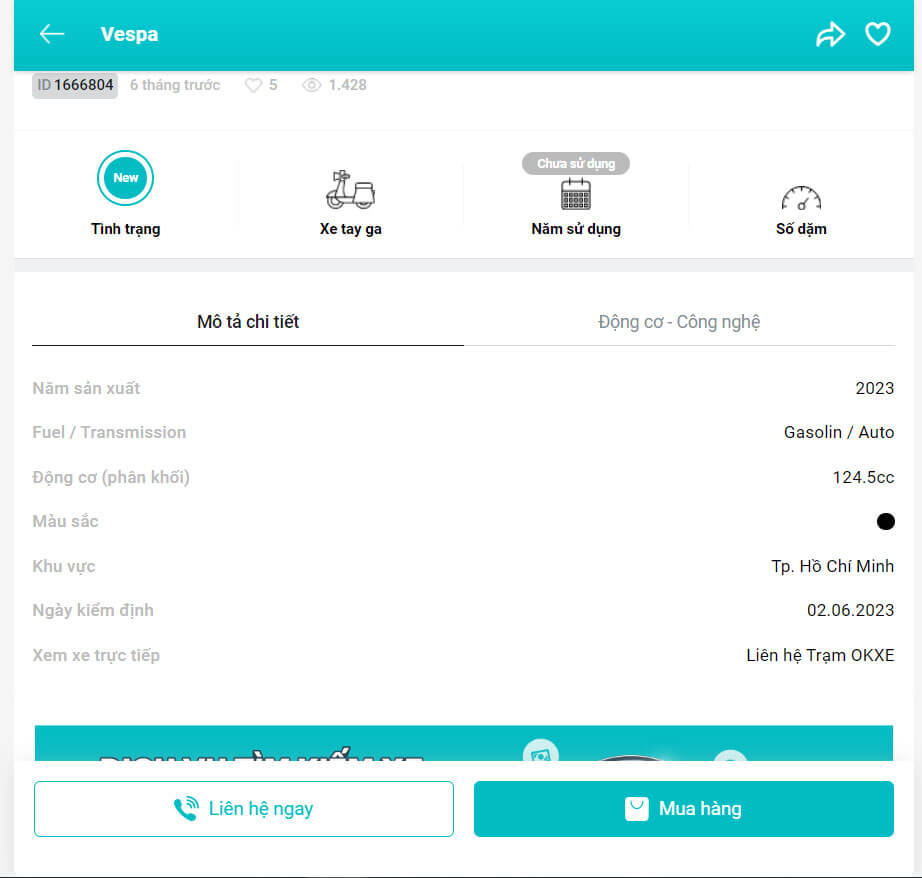Click the 1.428 views count
922x878 pixels.
coord(348,85)
